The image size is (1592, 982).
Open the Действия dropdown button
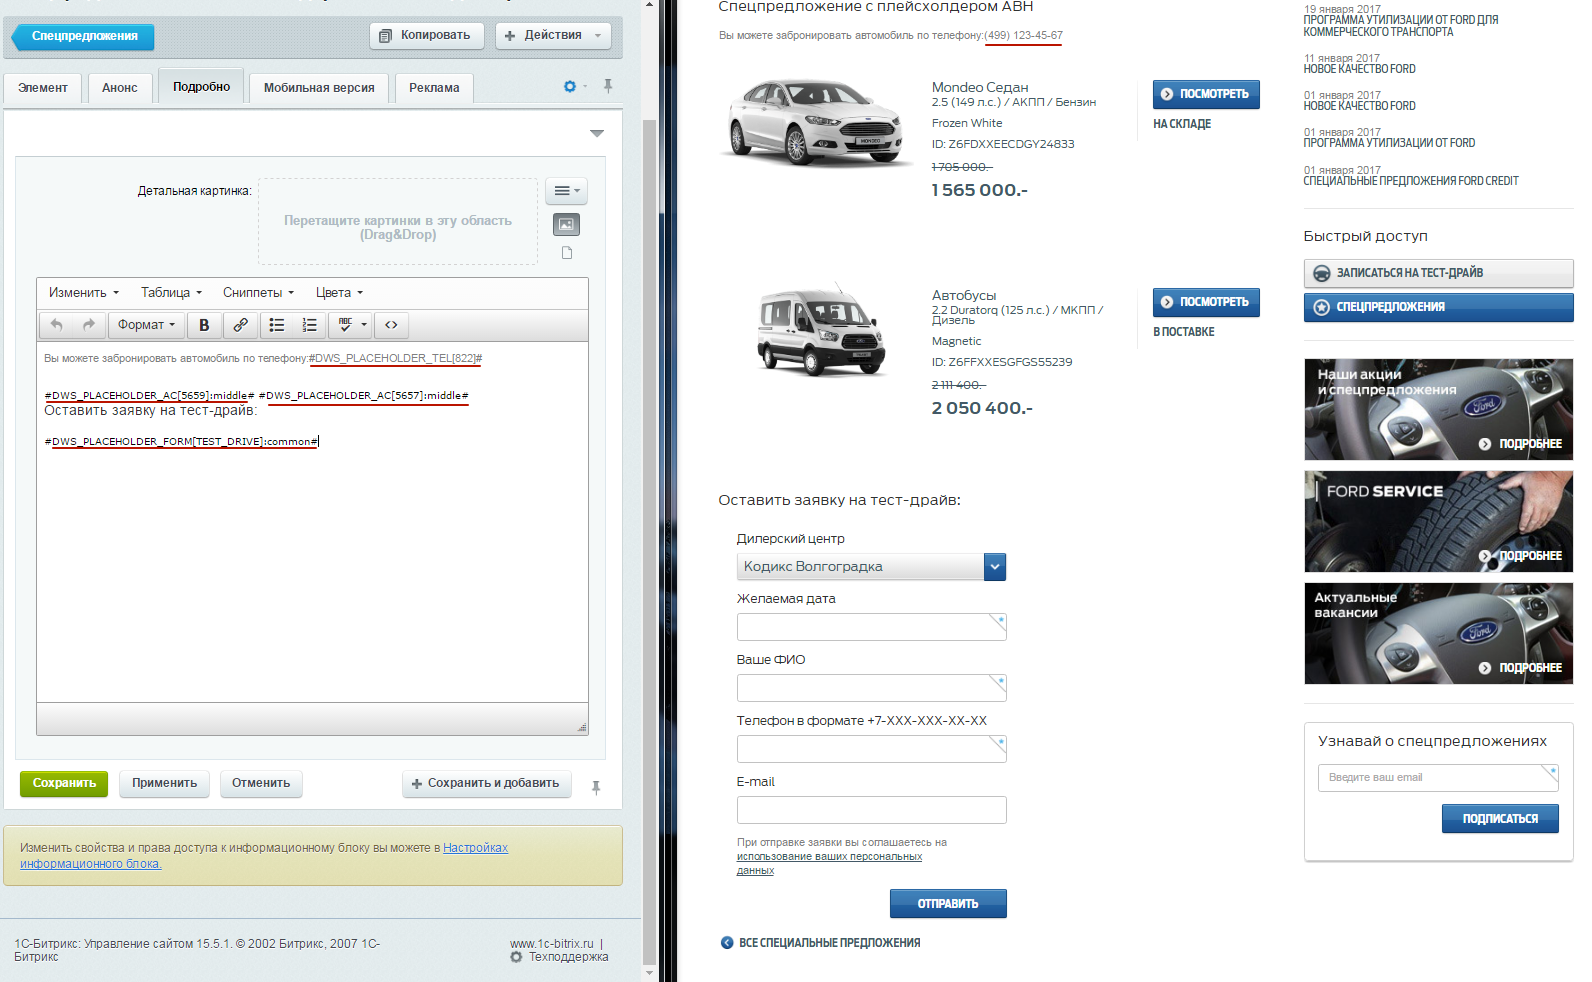coord(553,35)
